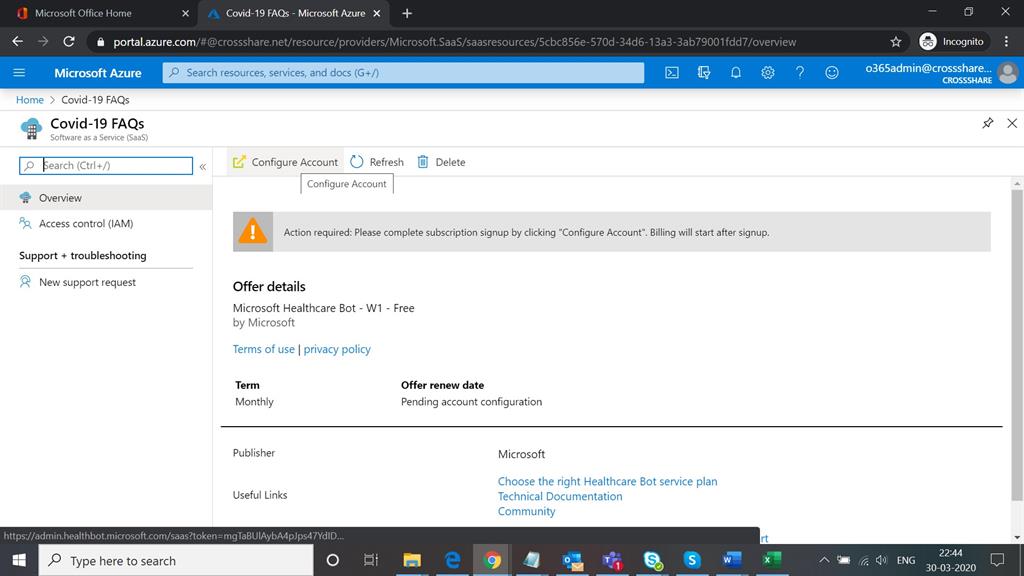Open the directory and subscription filter
The width and height of the screenshot is (1024, 576).
pyautogui.click(x=703, y=72)
